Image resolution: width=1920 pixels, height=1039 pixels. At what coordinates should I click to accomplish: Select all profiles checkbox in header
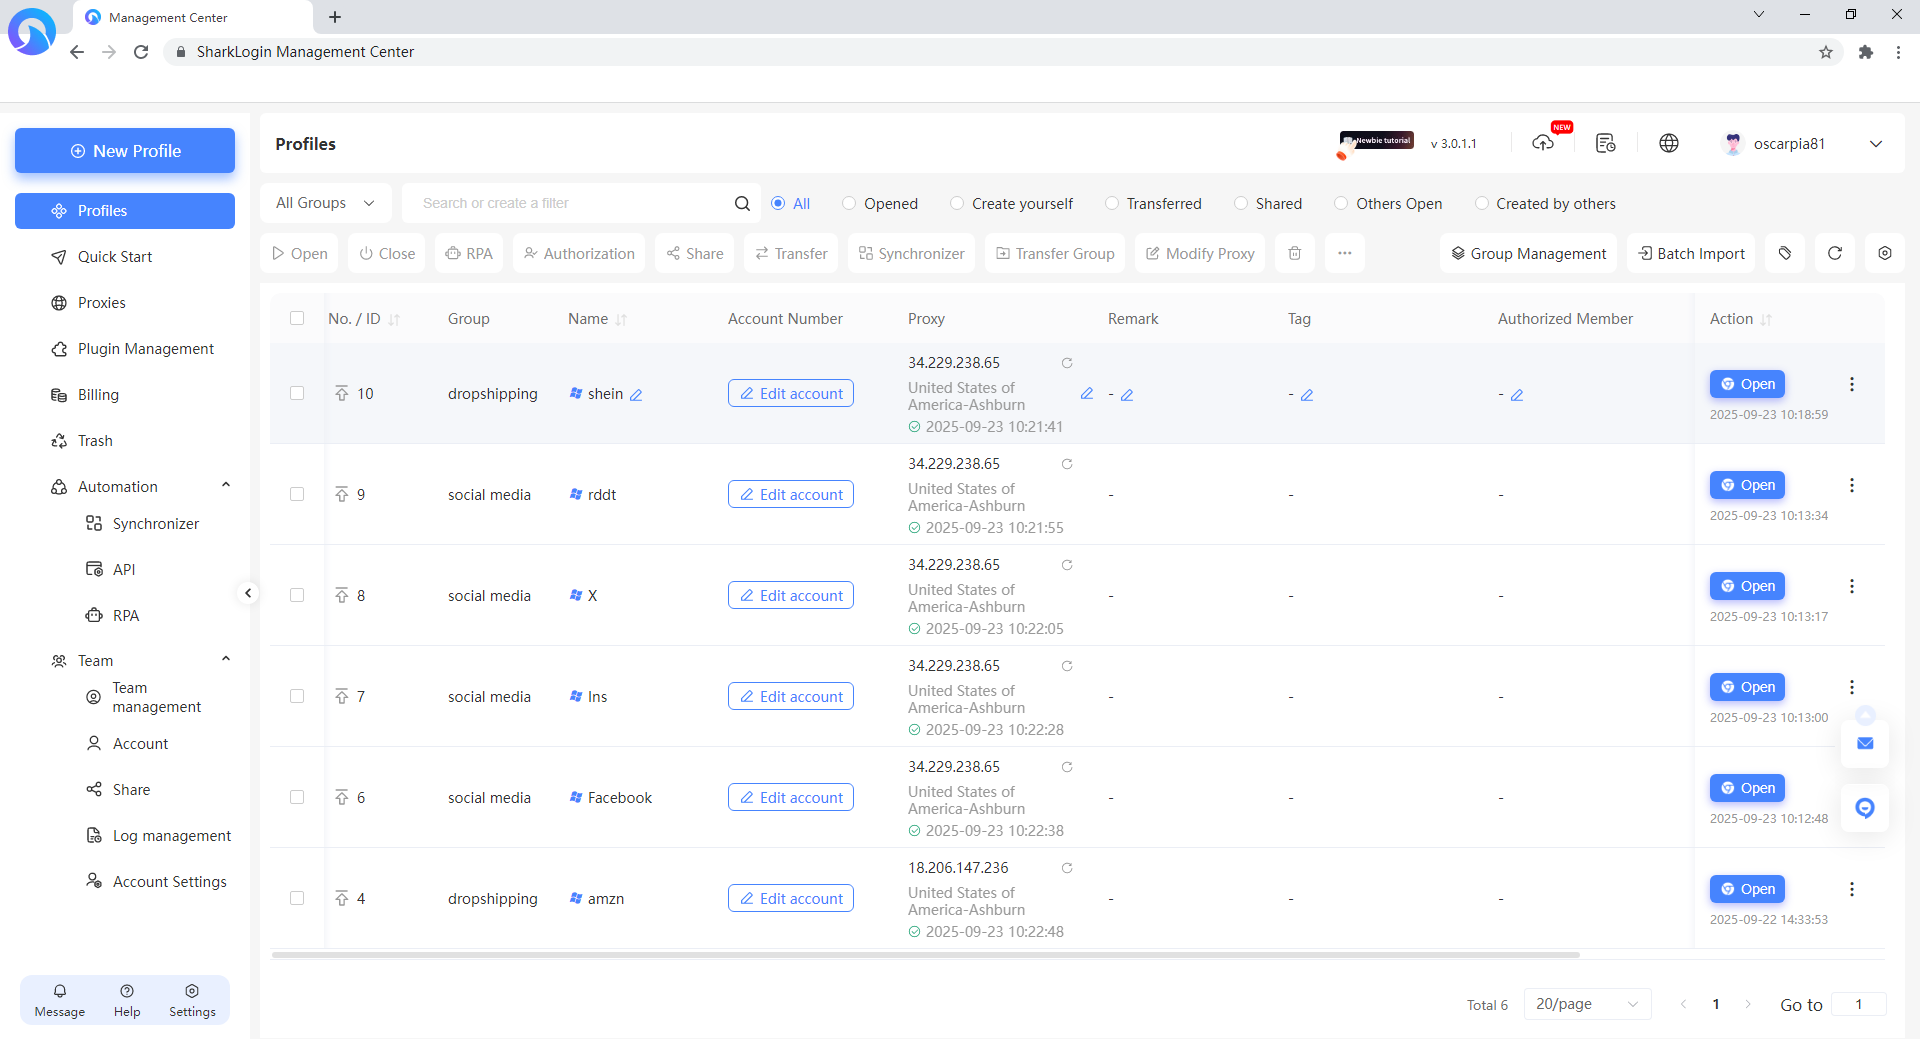[297, 318]
